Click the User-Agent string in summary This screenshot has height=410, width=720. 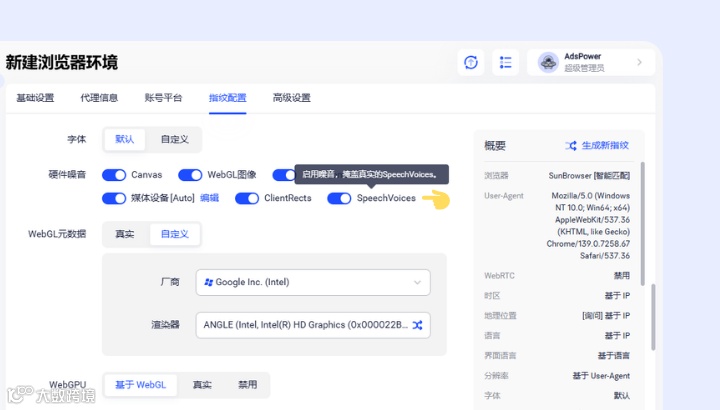588,225
